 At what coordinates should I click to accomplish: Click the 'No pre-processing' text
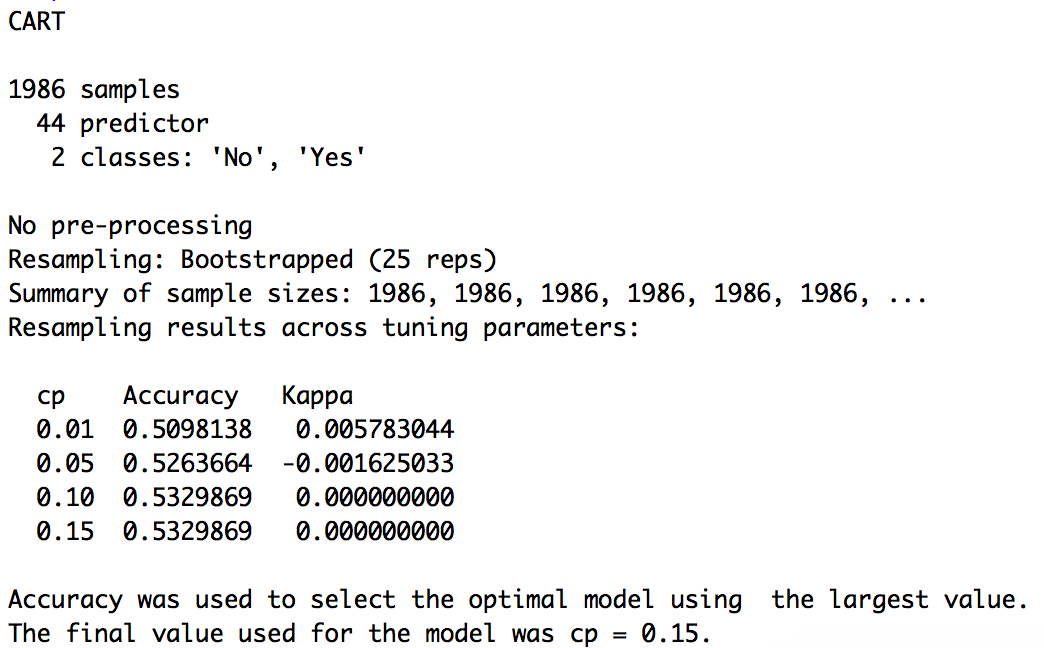(x=130, y=226)
